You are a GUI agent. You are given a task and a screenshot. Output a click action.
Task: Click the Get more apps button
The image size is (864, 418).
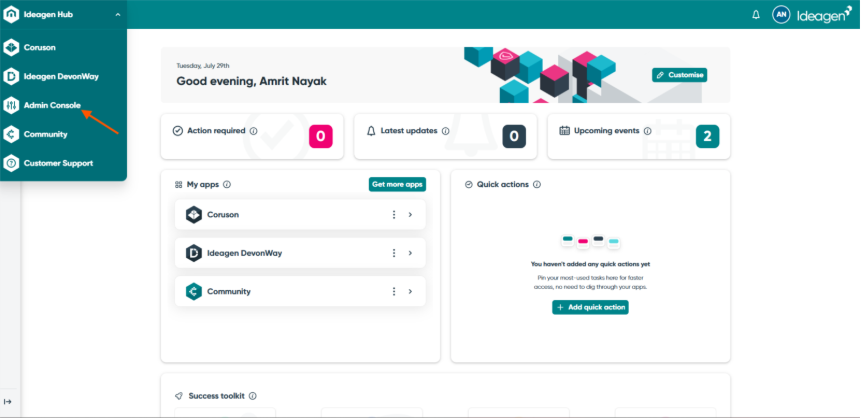pyautogui.click(x=397, y=184)
